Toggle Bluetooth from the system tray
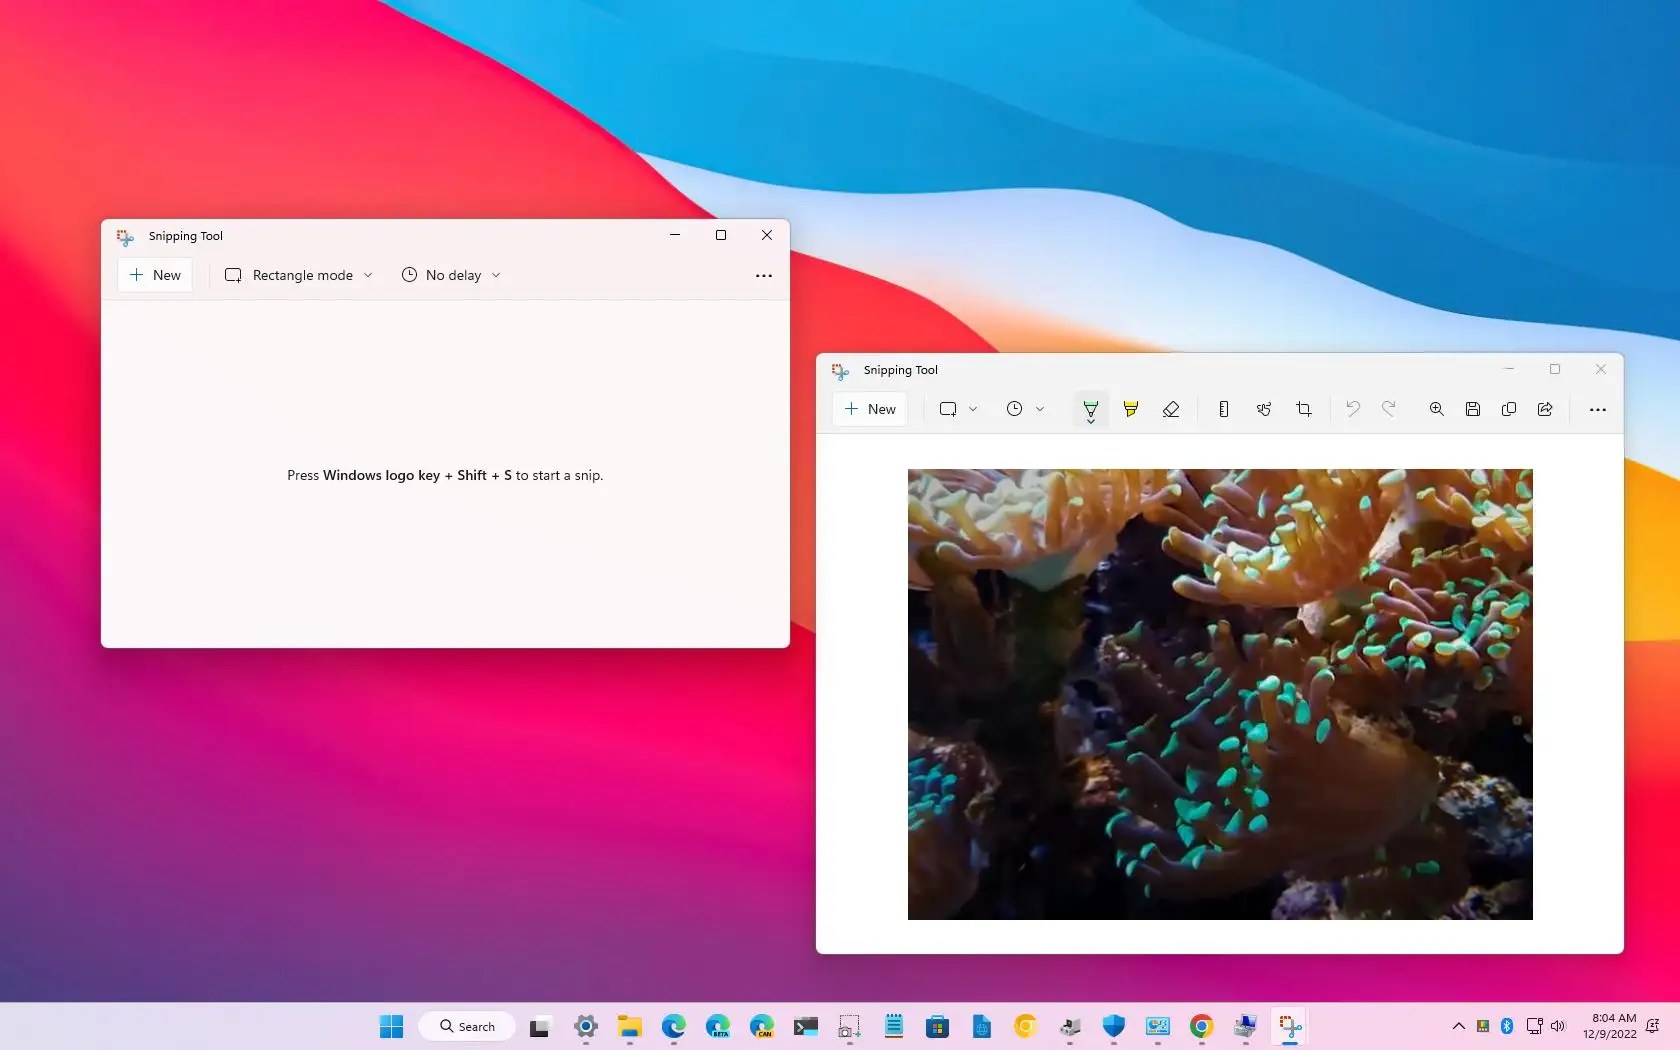Image resolution: width=1680 pixels, height=1050 pixels. coord(1507,1025)
